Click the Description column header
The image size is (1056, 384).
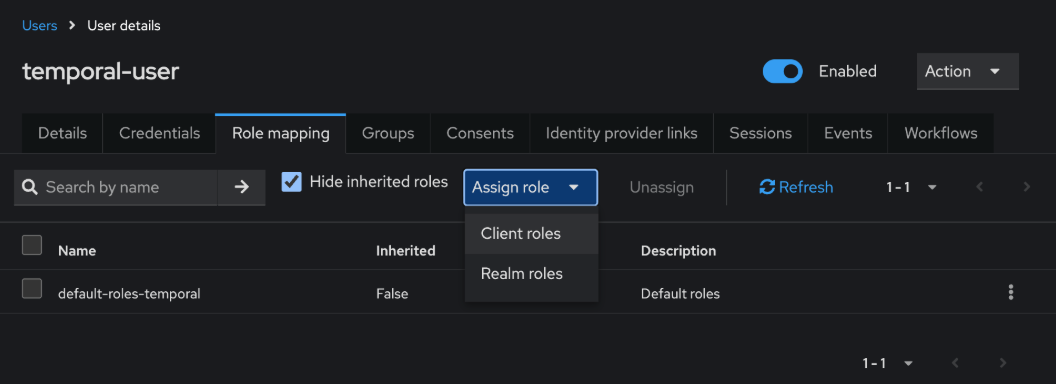tap(678, 251)
